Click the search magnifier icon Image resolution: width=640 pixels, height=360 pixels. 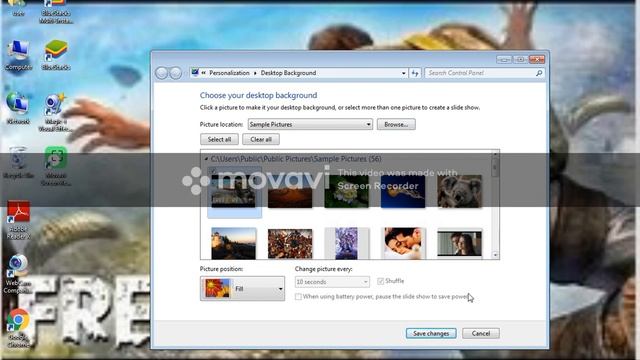[539, 73]
